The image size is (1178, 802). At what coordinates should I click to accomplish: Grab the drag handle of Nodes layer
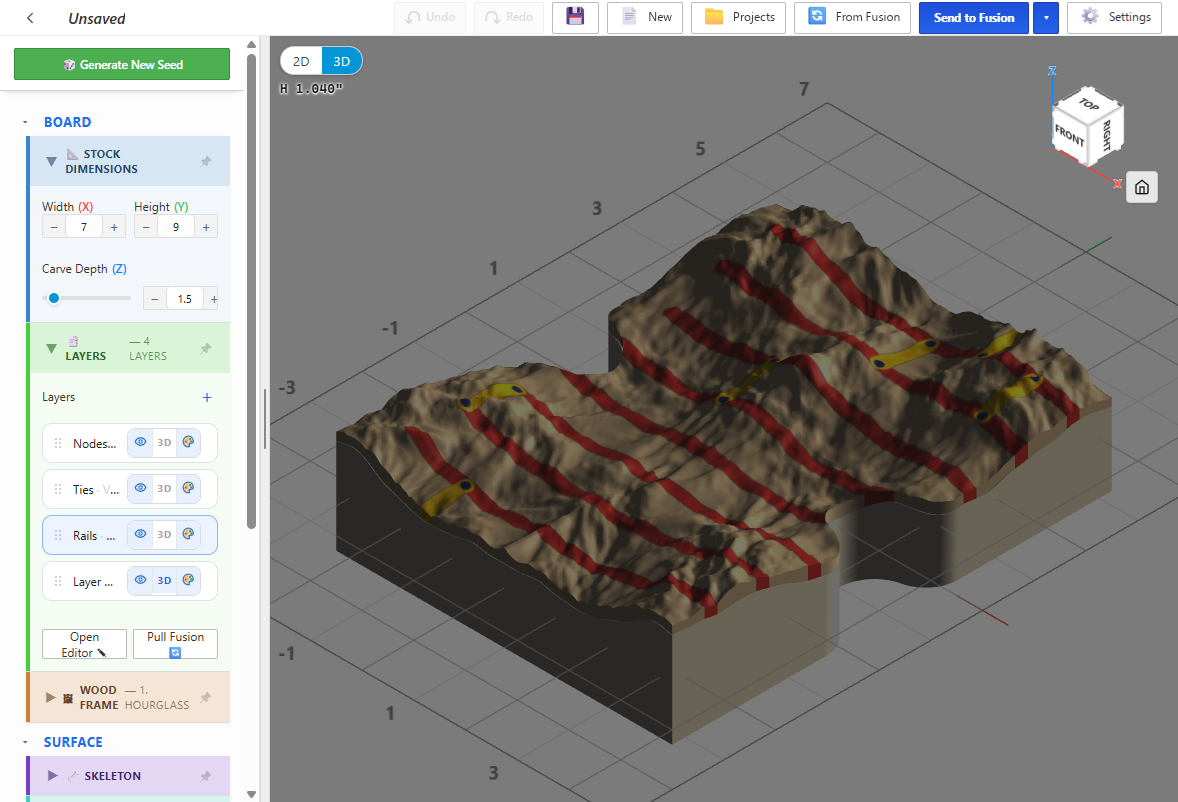[x=58, y=444]
